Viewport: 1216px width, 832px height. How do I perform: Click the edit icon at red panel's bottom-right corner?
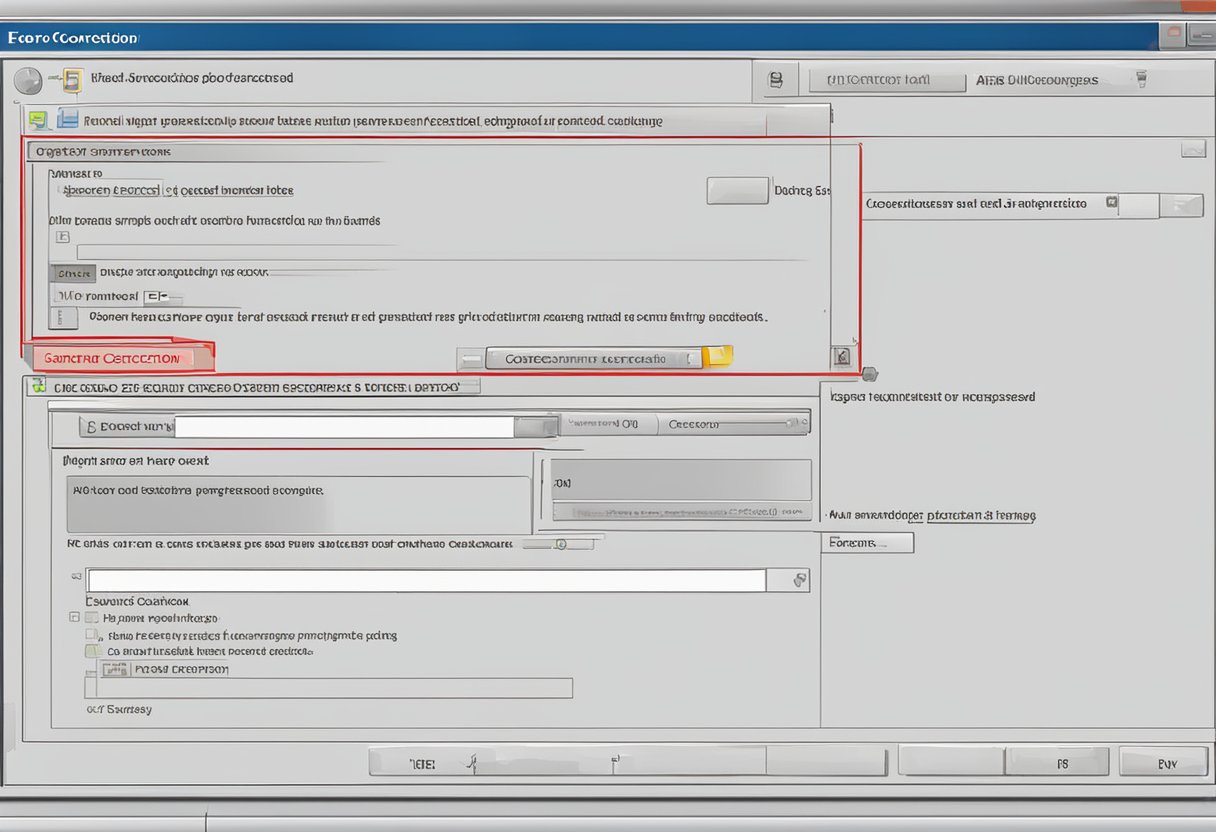(842, 356)
